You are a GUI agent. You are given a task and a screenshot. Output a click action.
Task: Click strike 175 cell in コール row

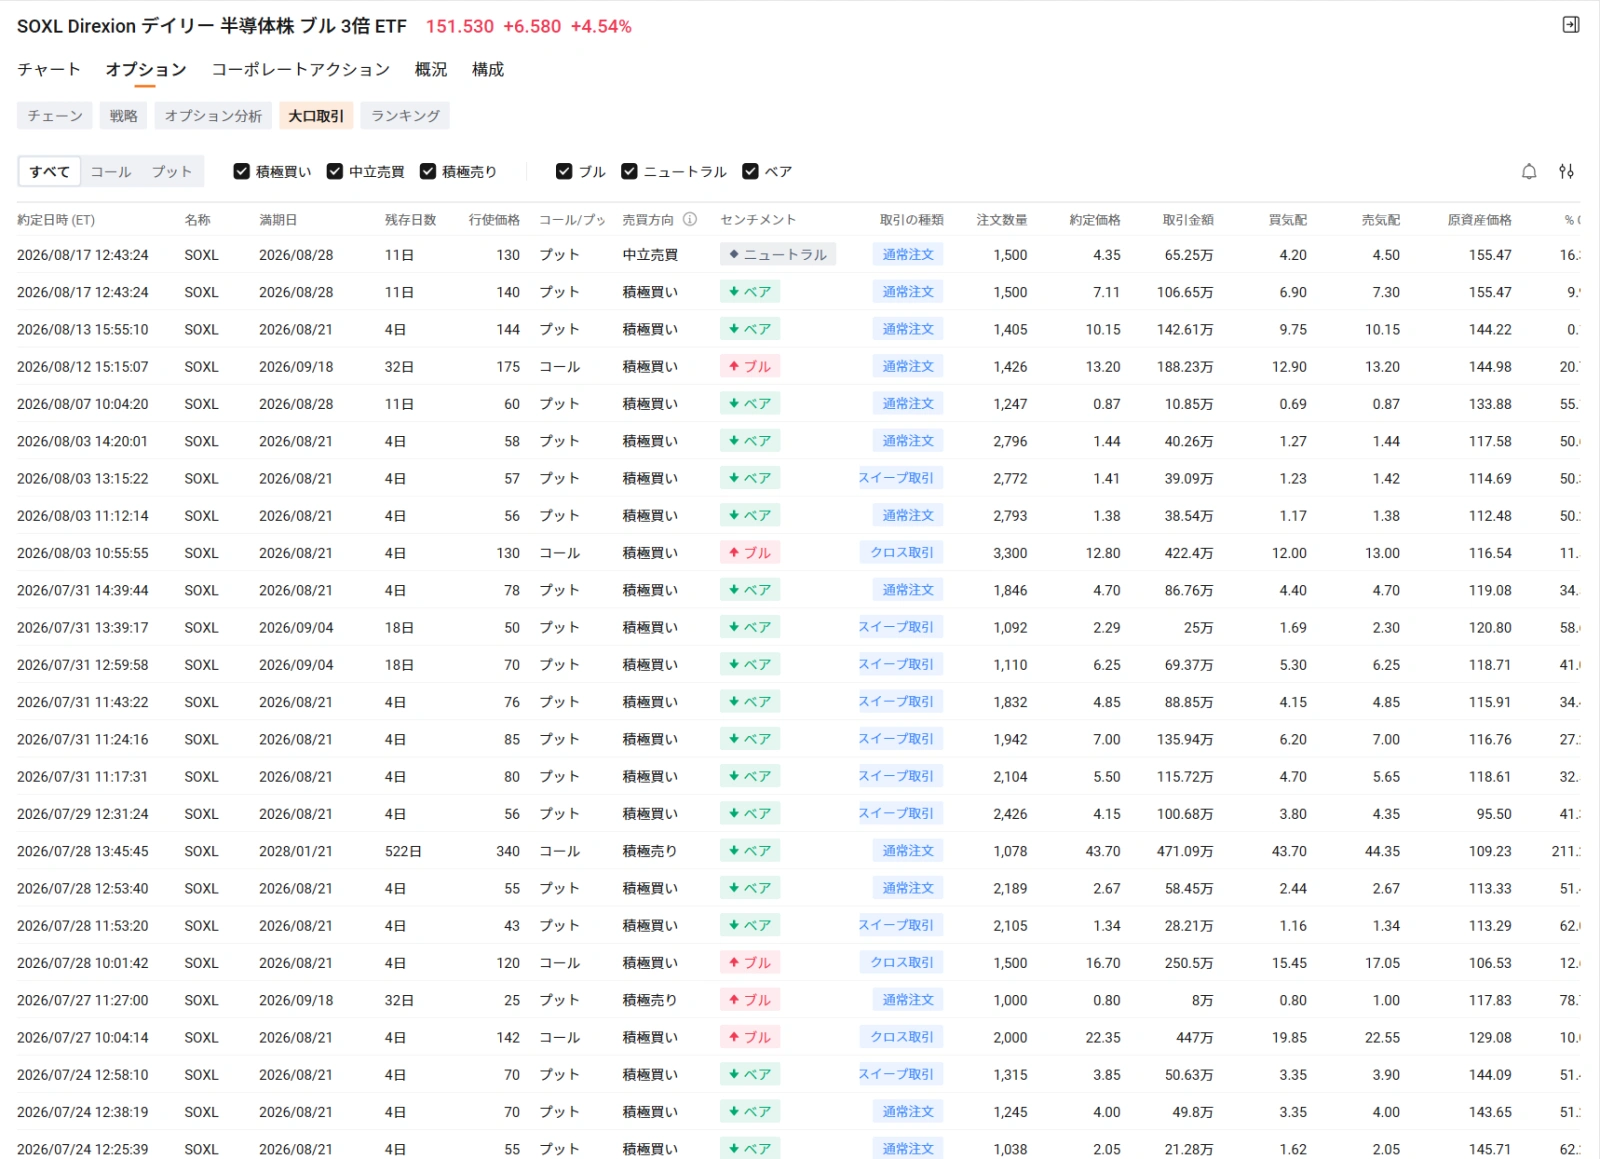[x=508, y=367]
